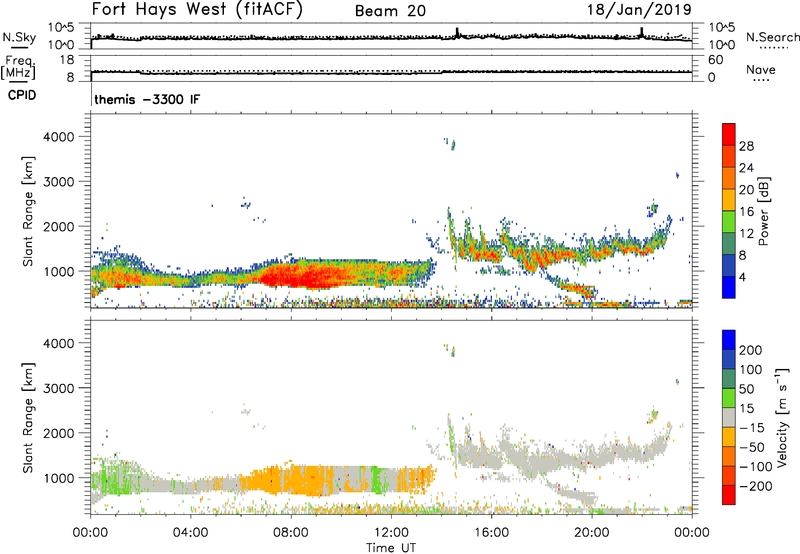Screen dimensions: 800x554
Task: Pick the gray -15 to 15 velocity swatch
Action: click(729, 417)
